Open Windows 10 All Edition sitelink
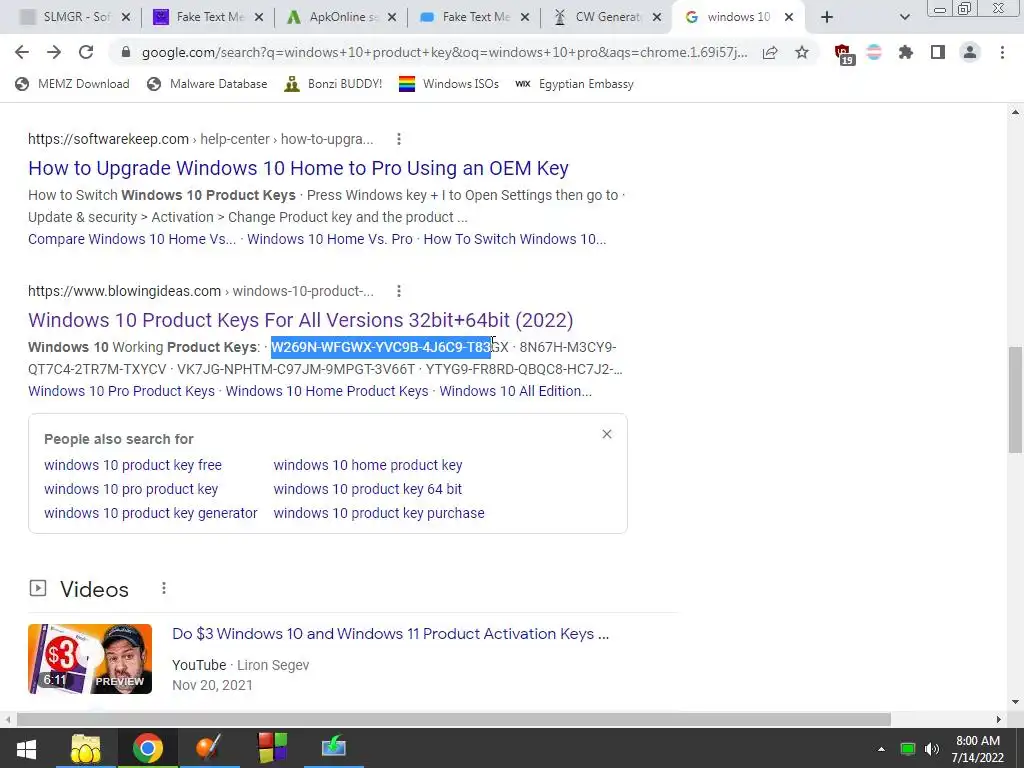Screen dimensions: 1024x768 [515, 391]
